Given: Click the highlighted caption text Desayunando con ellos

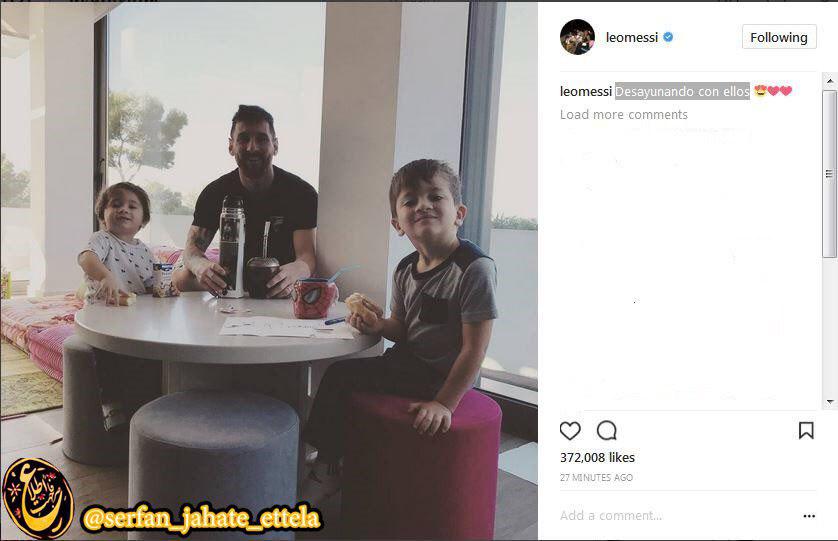Looking at the screenshot, I should (x=682, y=91).
